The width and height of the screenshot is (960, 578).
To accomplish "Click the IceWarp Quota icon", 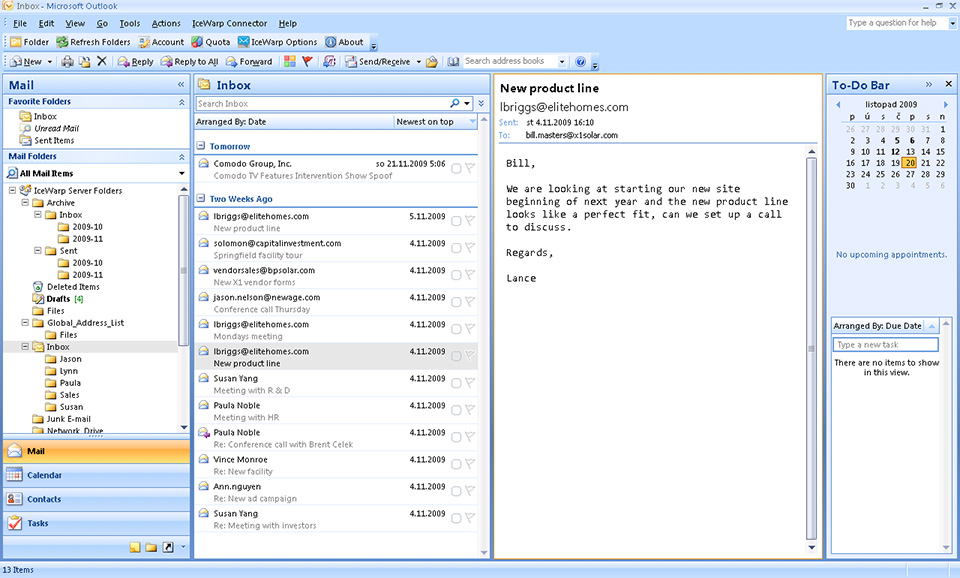I will point(211,42).
